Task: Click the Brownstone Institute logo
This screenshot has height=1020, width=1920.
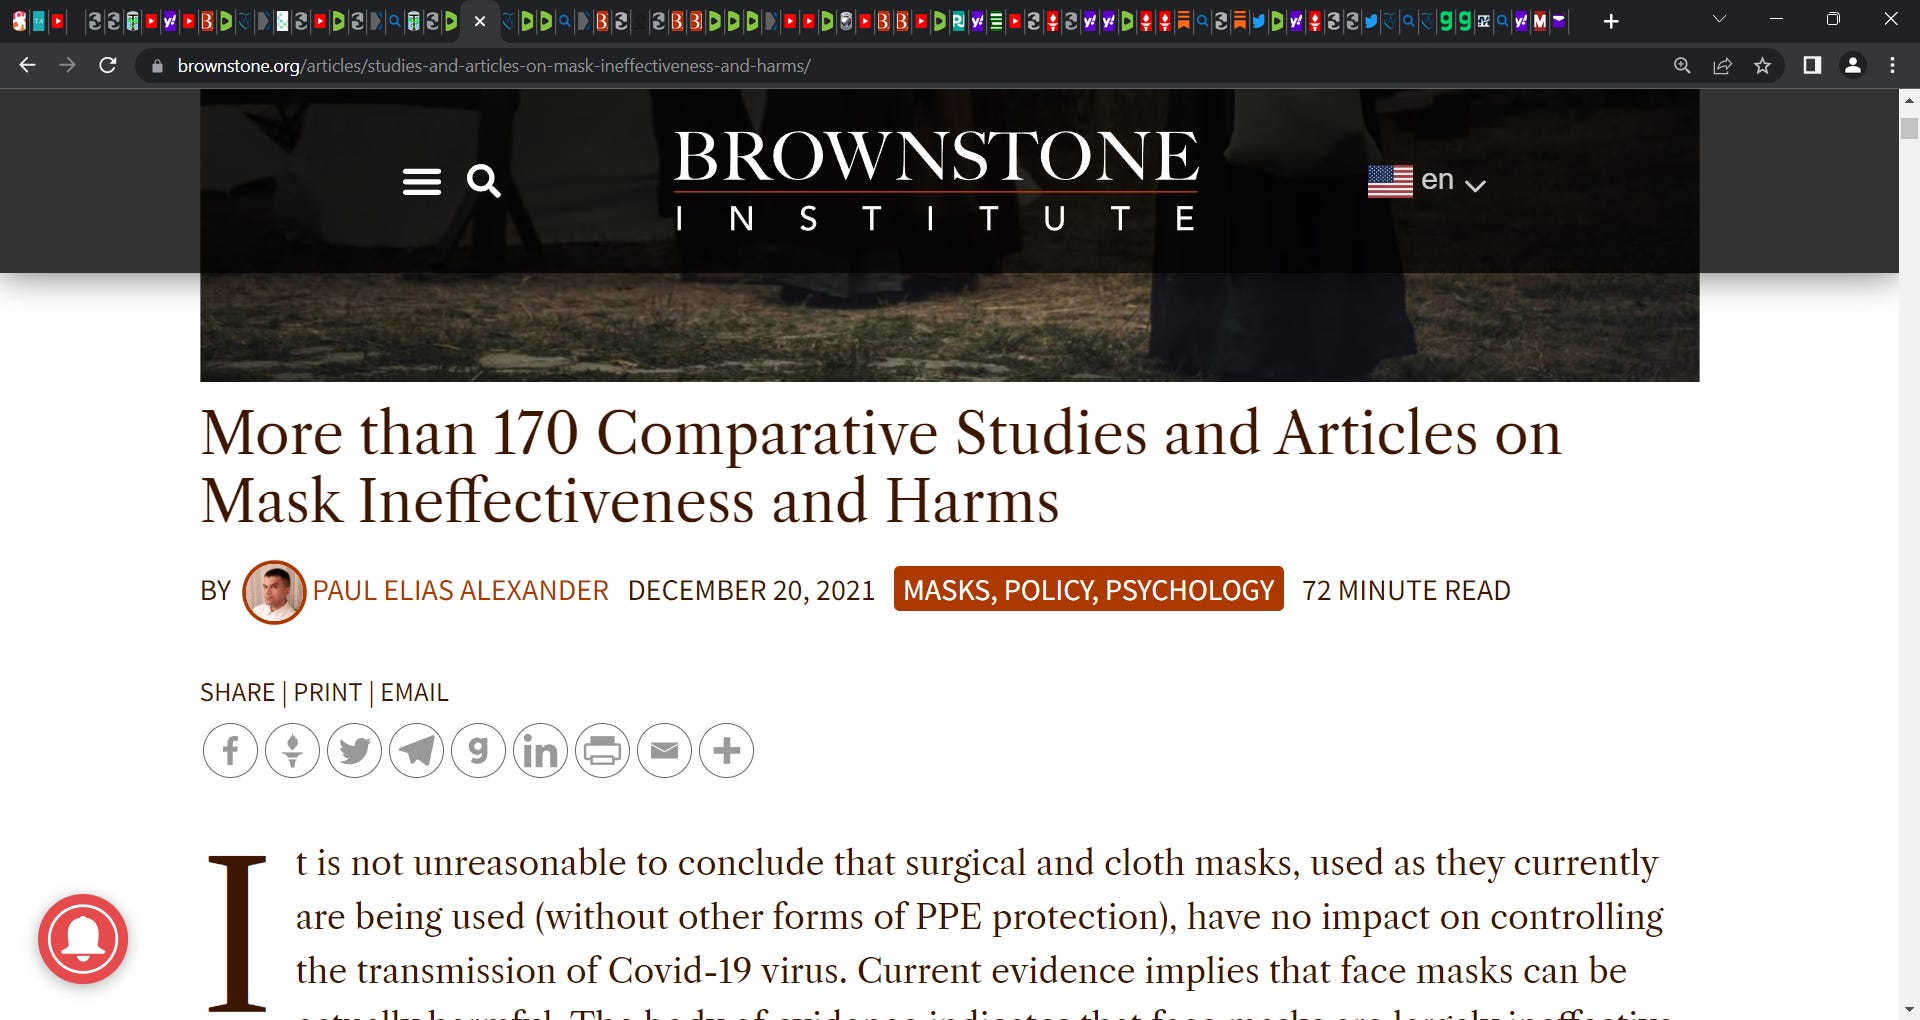Action: point(936,181)
